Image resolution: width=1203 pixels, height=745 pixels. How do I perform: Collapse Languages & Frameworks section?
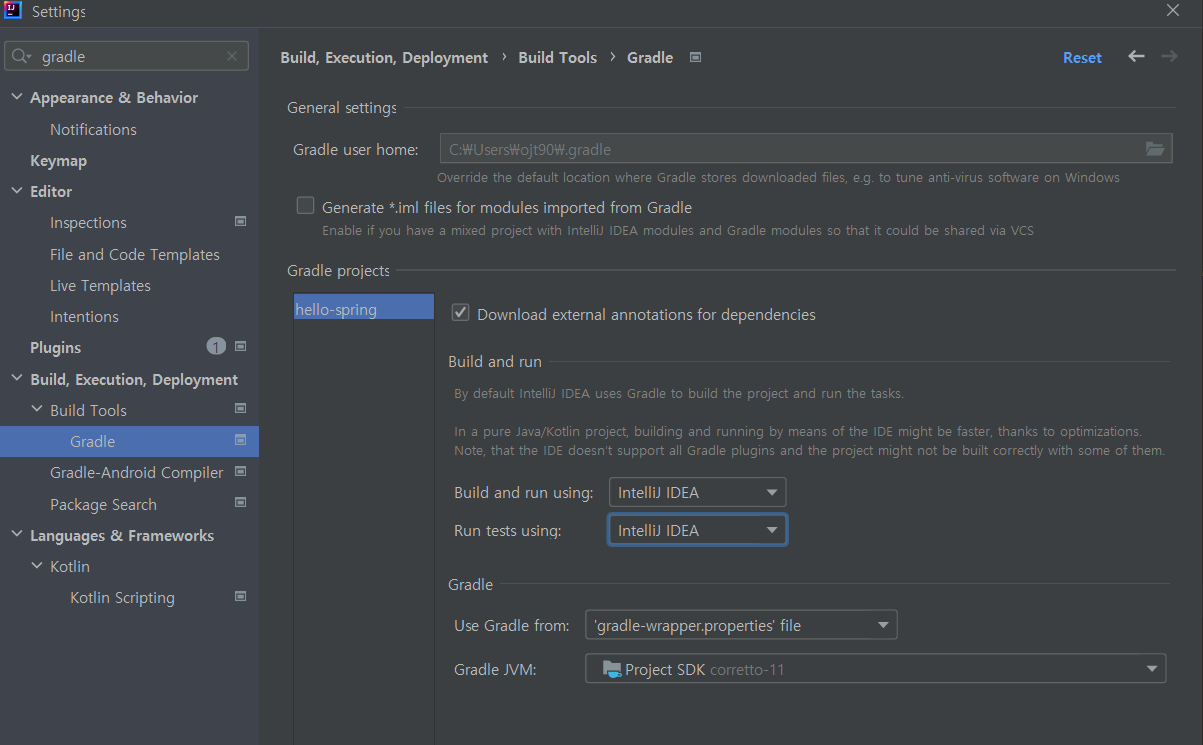(x=16, y=535)
